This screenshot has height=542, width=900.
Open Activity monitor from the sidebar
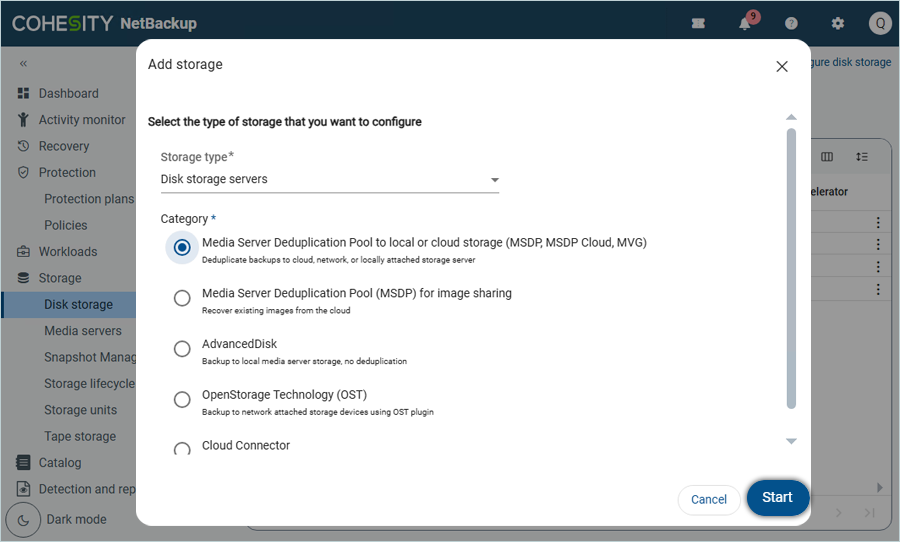coord(82,120)
